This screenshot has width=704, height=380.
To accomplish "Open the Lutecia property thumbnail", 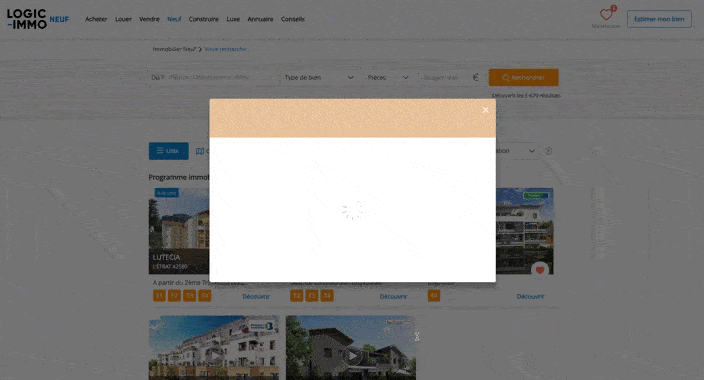I will (x=179, y=231).
